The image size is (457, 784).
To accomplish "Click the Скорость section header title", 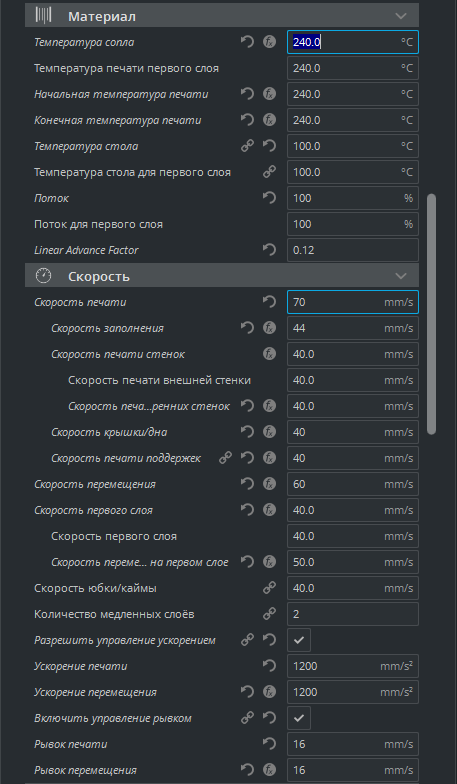I will pos(99,276).
